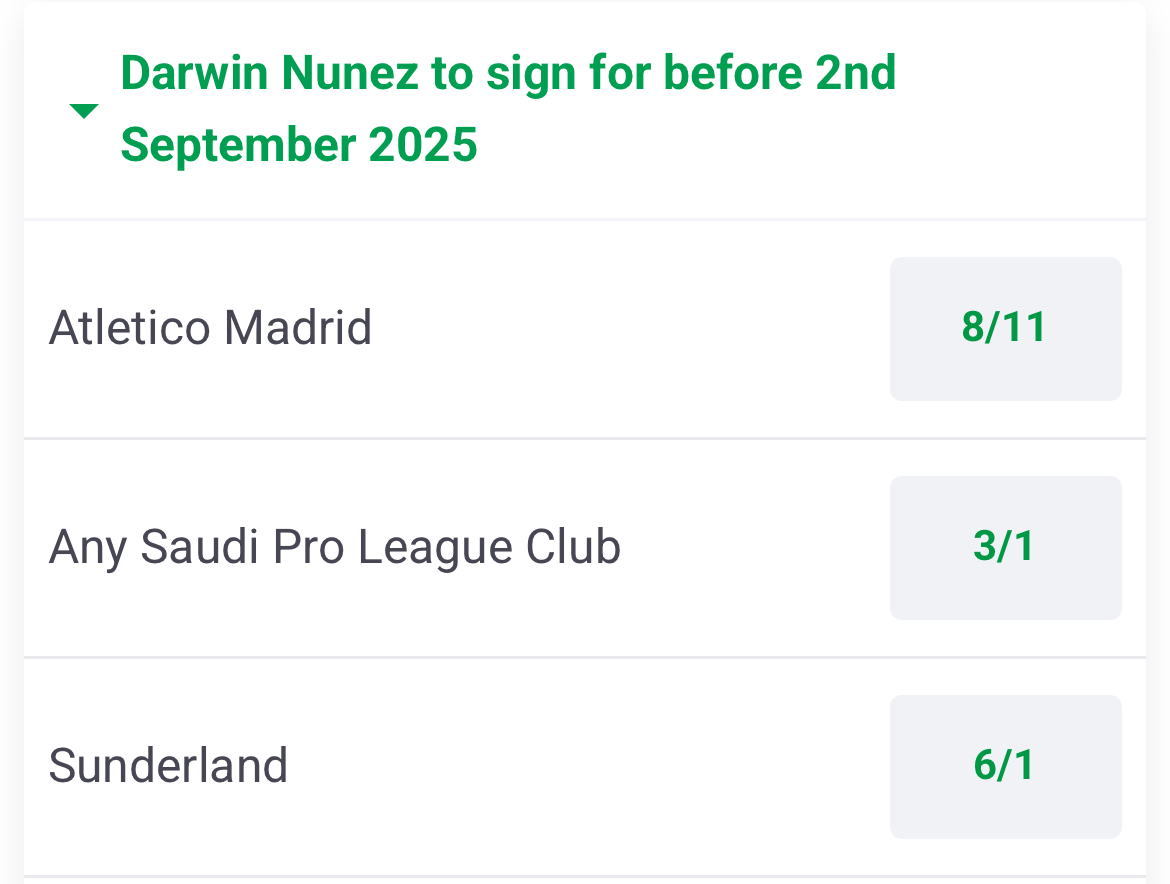Click the gray odds box in the Sunderland row
The height and width of the screenshot is (884, 1170).
click(1005, 767)
